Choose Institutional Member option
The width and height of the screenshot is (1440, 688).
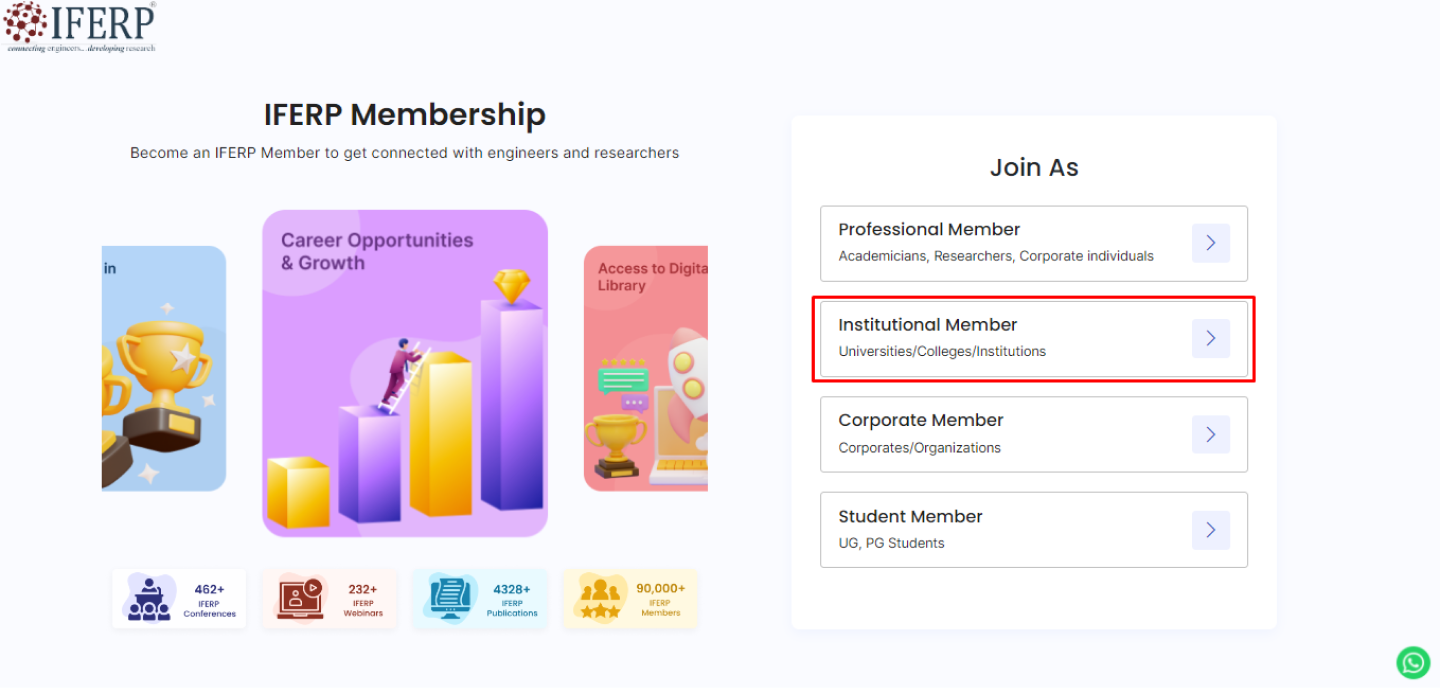pyautogui.click(x=1000, y=339)
